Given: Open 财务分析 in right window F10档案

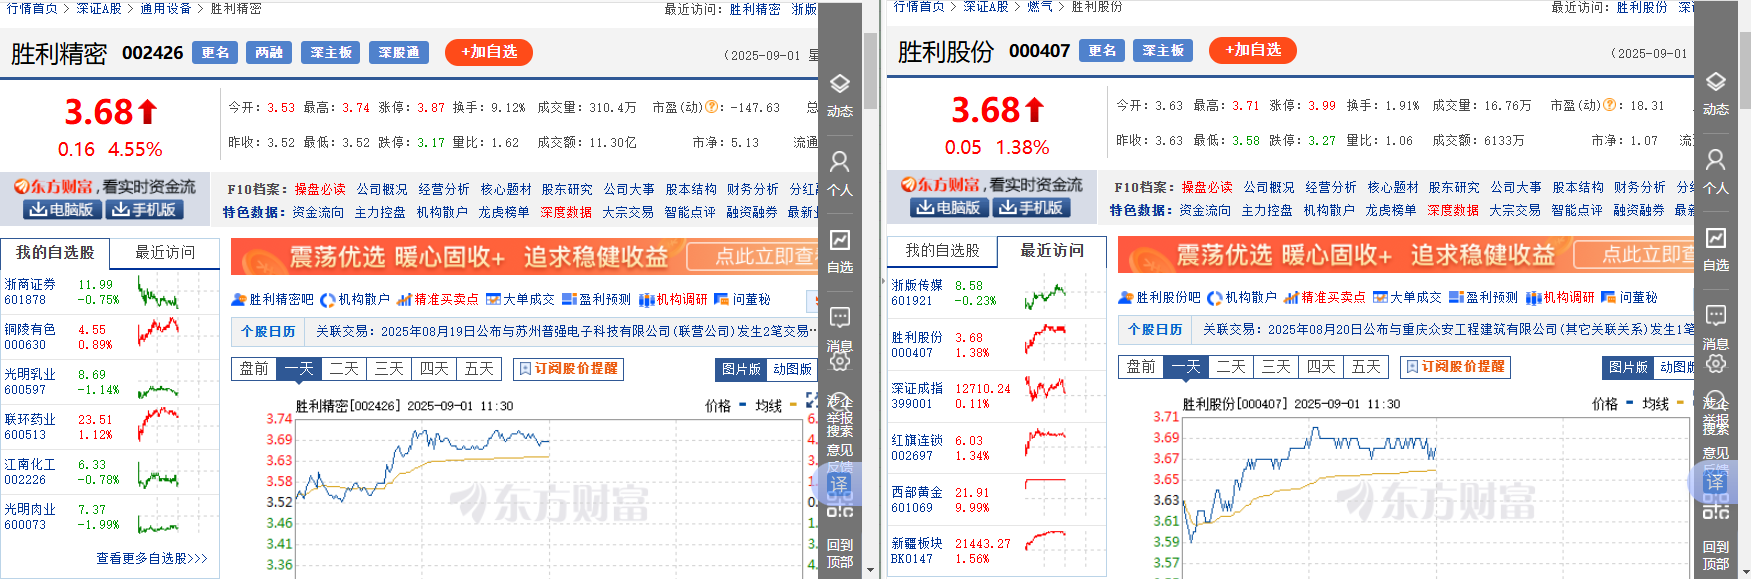Looking at the screenshot, I should (1640, 187).
